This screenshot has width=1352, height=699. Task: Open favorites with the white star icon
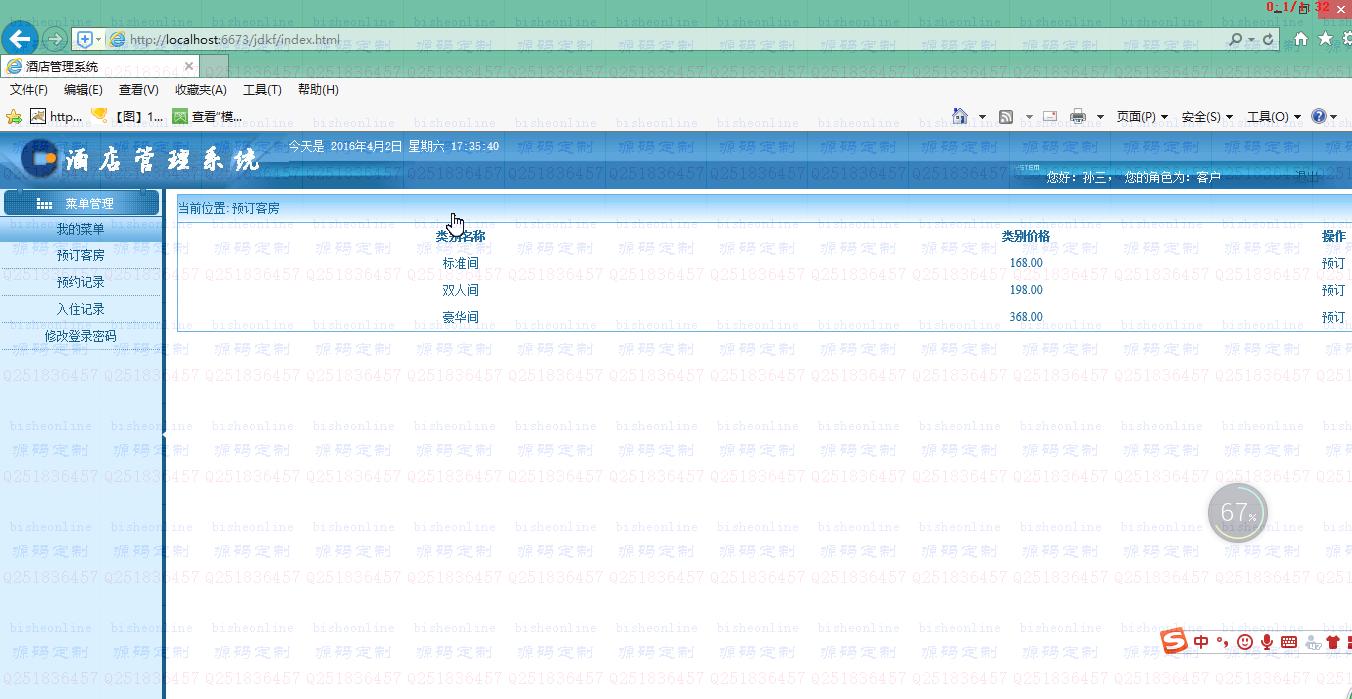click(1326, 39)
